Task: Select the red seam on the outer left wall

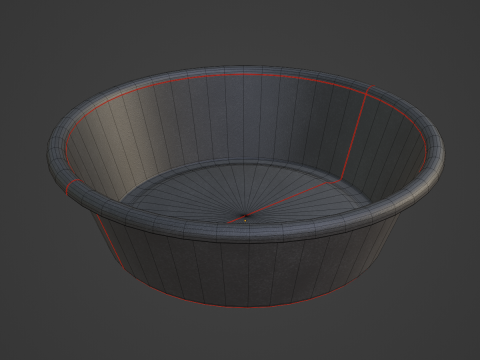Action: 110,241
